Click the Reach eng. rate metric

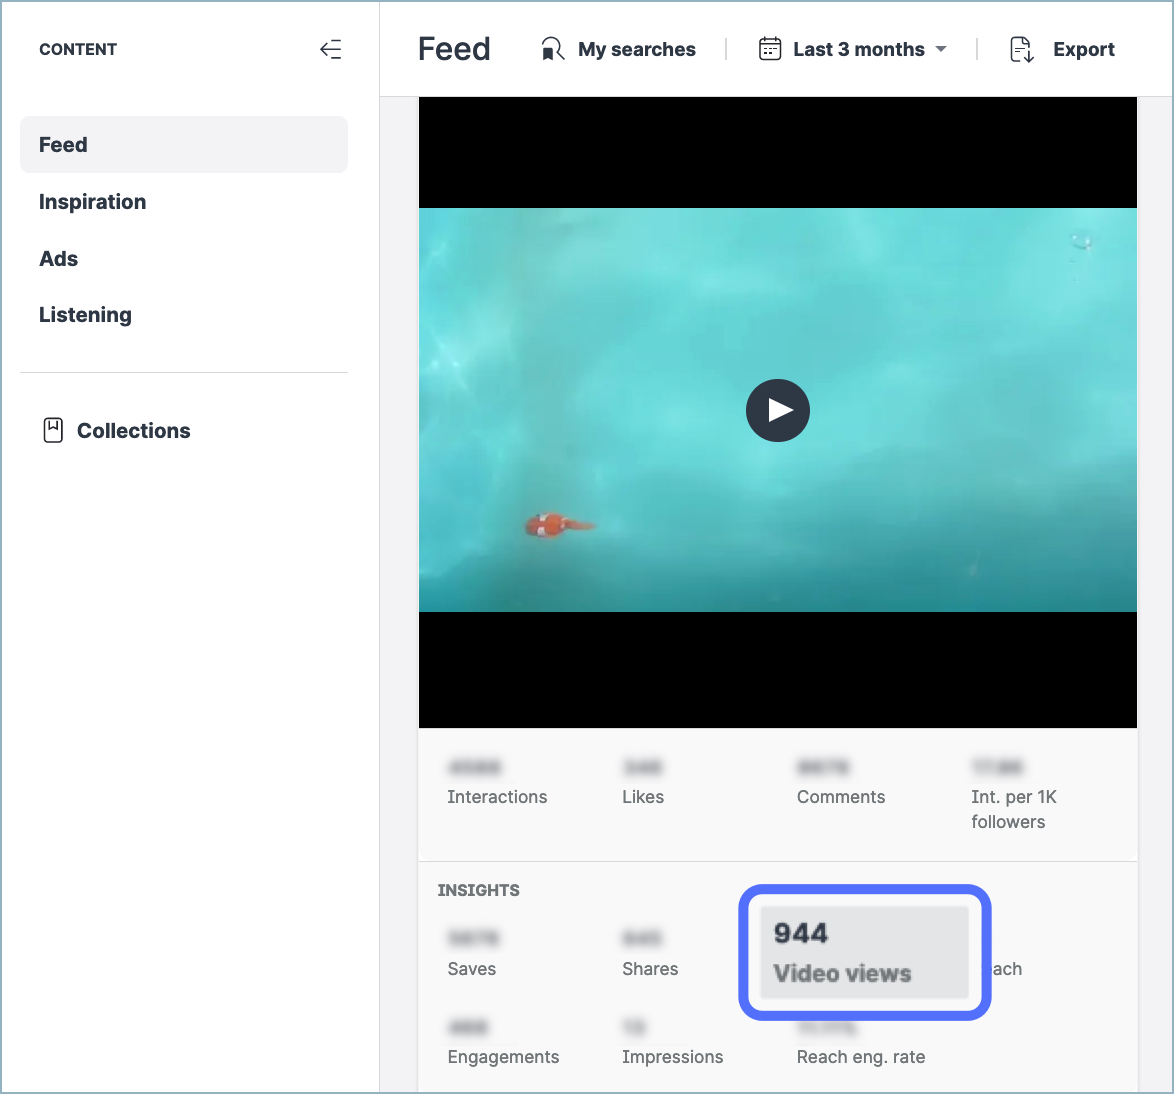(860, 1057)
